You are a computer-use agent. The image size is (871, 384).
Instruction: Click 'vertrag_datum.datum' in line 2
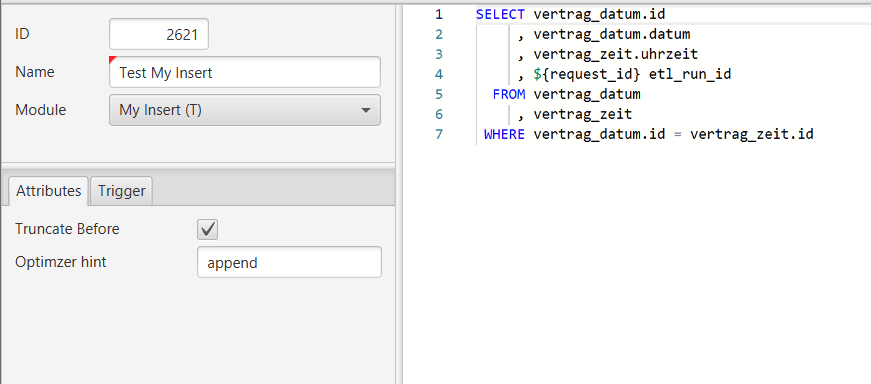pyautogui.click(x=612, y=34)
